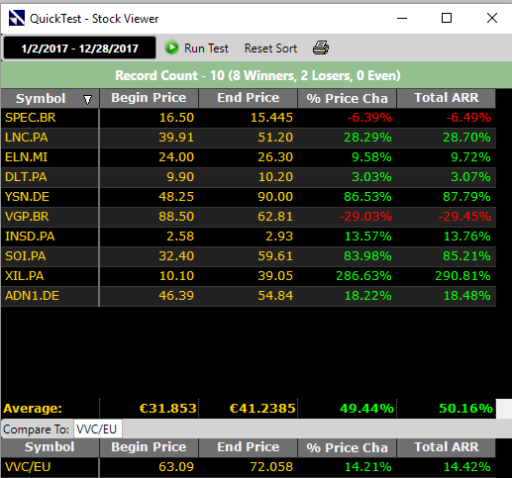Image resolution: width=512 pixels, height=478 pixels.
Task: Click average begin price €31.853
Action: 168,408
